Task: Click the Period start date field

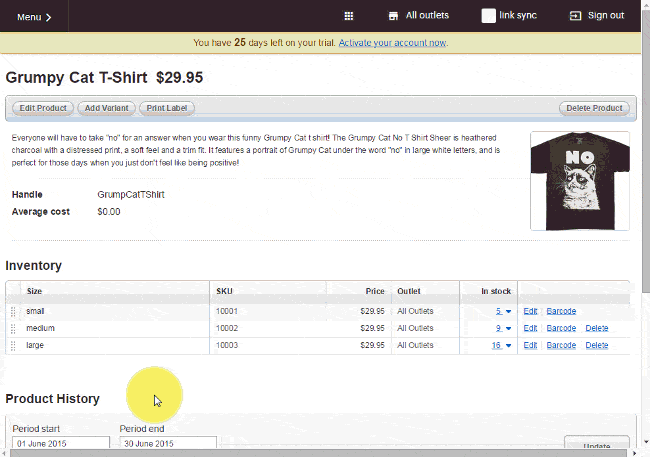Action: pyautogui.click(x=60, y=443)
